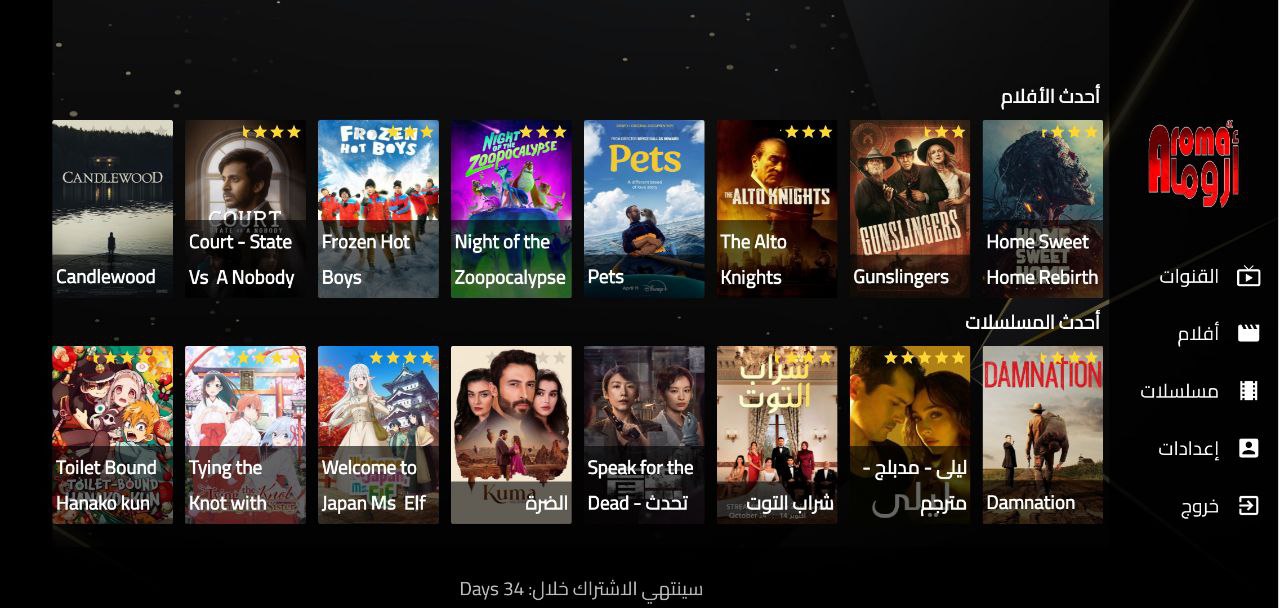The image size is (1280, 608).
Task: Click the Aroma logo
Action: [1193, 164]
